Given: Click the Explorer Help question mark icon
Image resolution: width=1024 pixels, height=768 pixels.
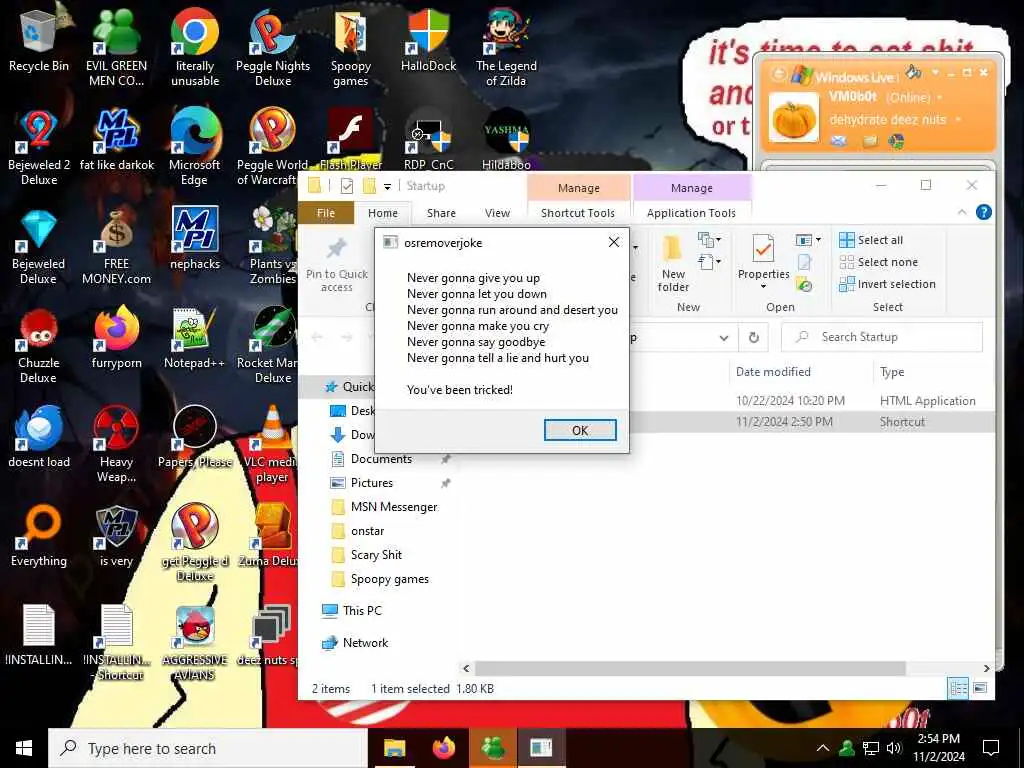Looking at the screenshot, I should [x=984, y=212].
